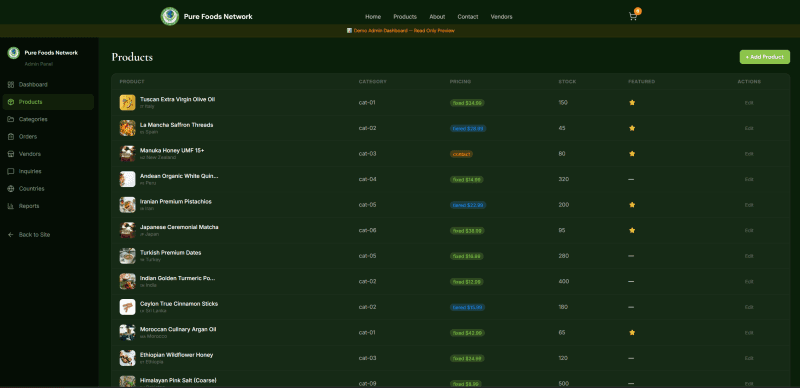Click the cat-06 category cell

coord(367,230)
